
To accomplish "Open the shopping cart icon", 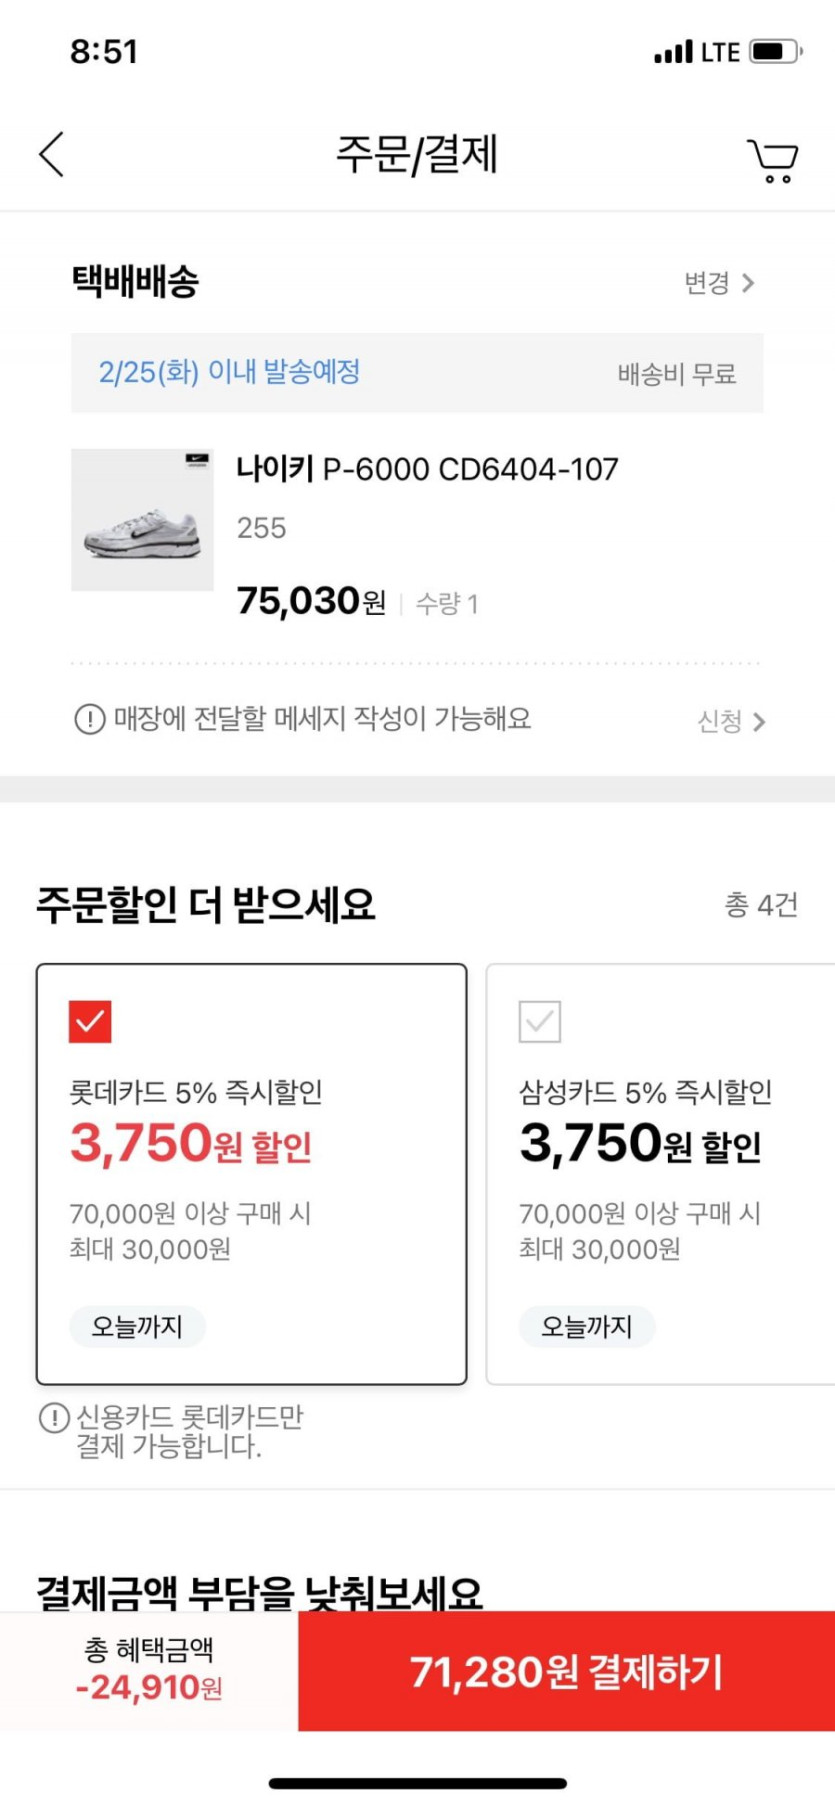I will point(772,160).
